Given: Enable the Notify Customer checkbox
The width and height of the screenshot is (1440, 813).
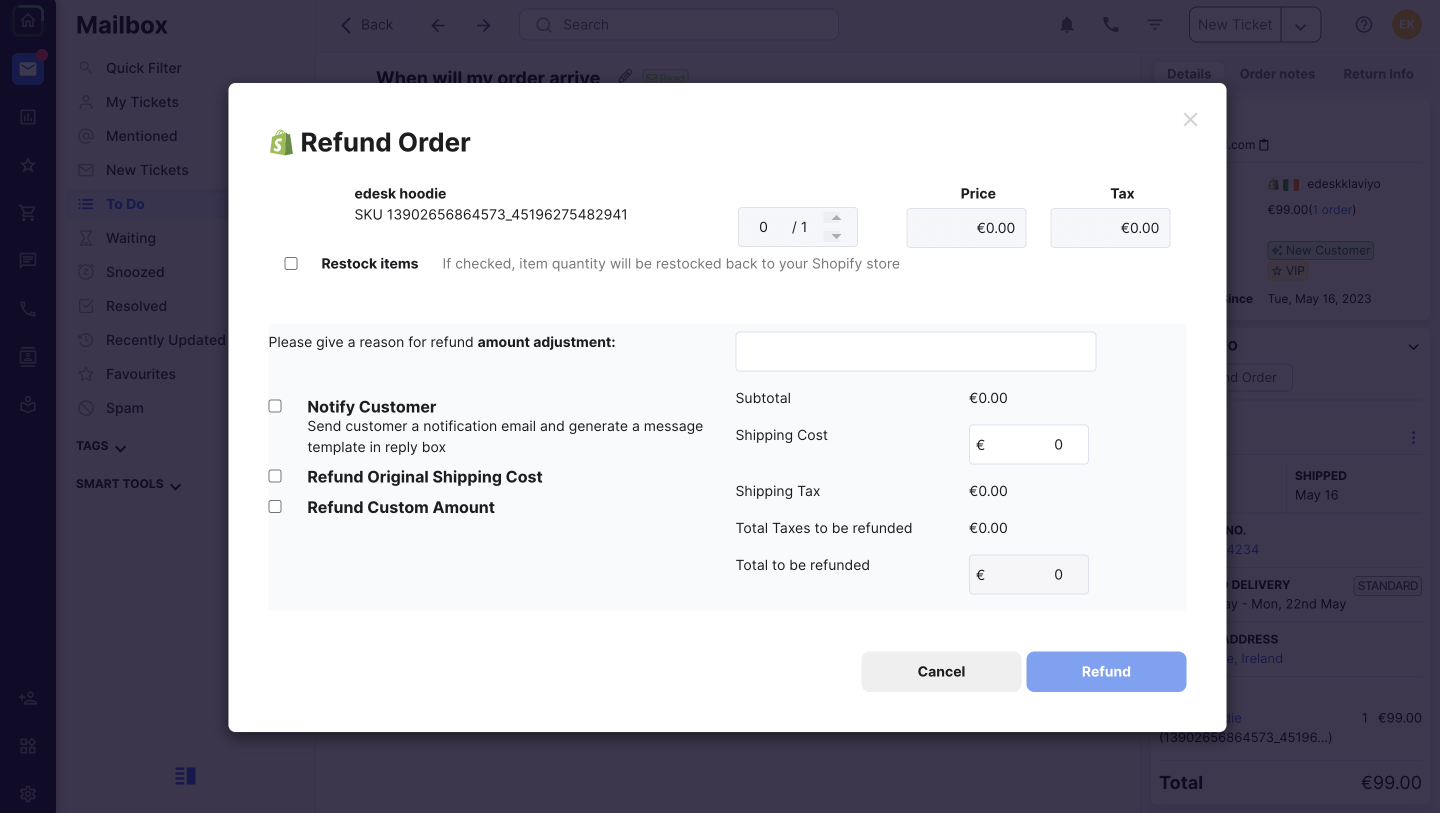Looking at the screenshot, I should point(275,406).
